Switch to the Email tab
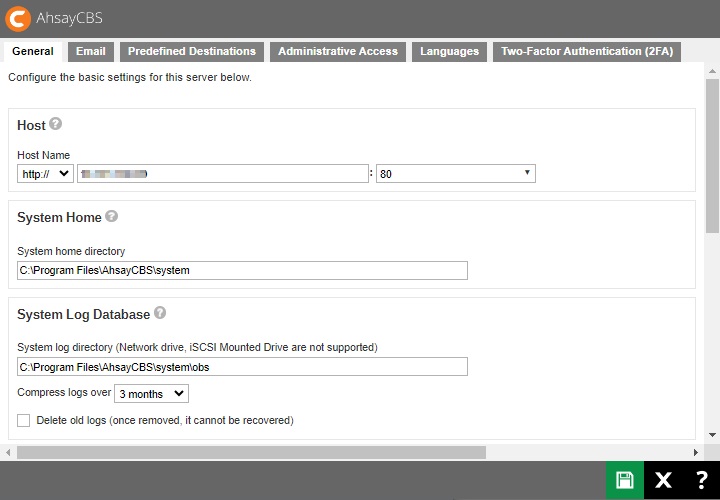The width and height of the screenshot is (720, 500). [90, 52]
